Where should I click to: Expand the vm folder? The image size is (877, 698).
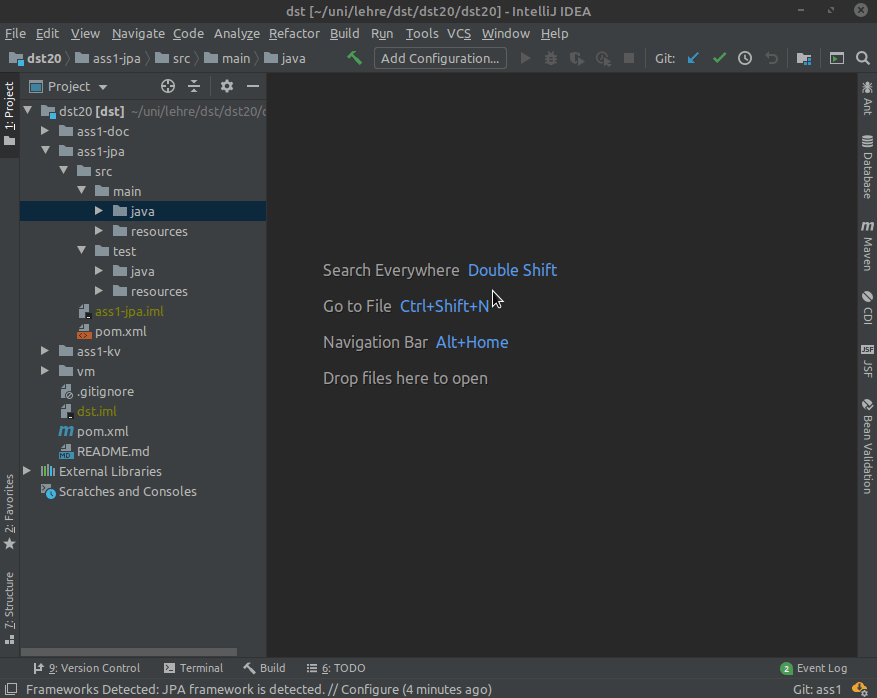coord(45,371)
